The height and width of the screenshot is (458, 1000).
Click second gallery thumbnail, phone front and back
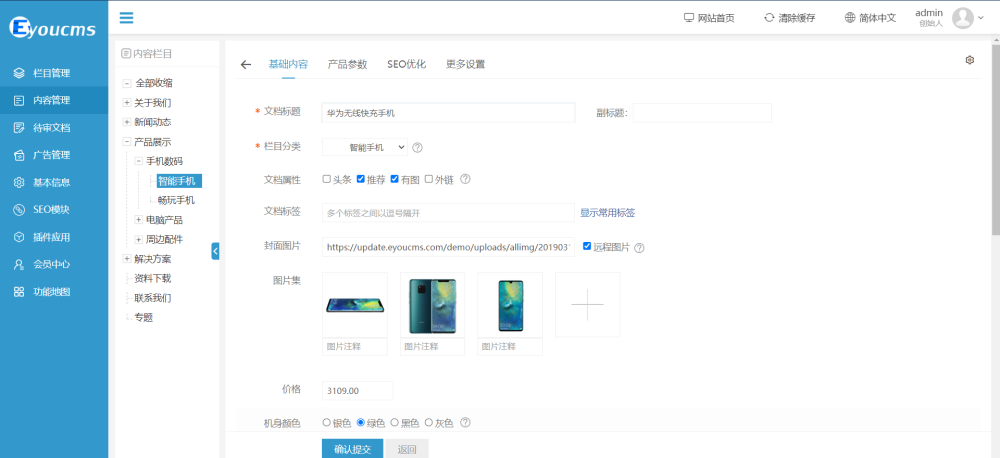[432, 304]
